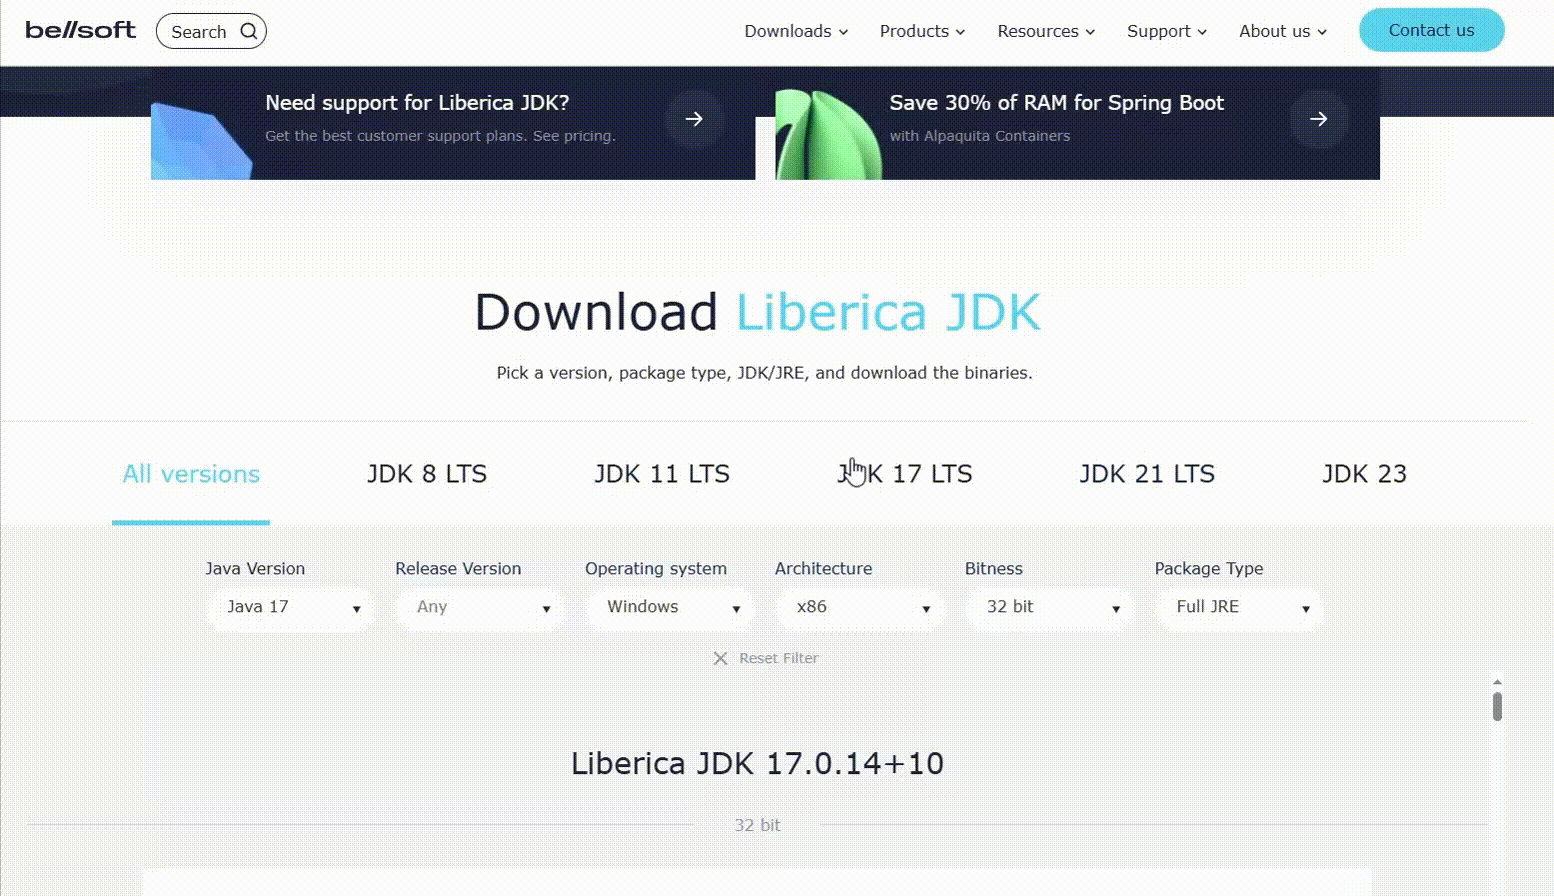
Task: Click the X icon beside Reset Filter
Action: tap(720, 658)
